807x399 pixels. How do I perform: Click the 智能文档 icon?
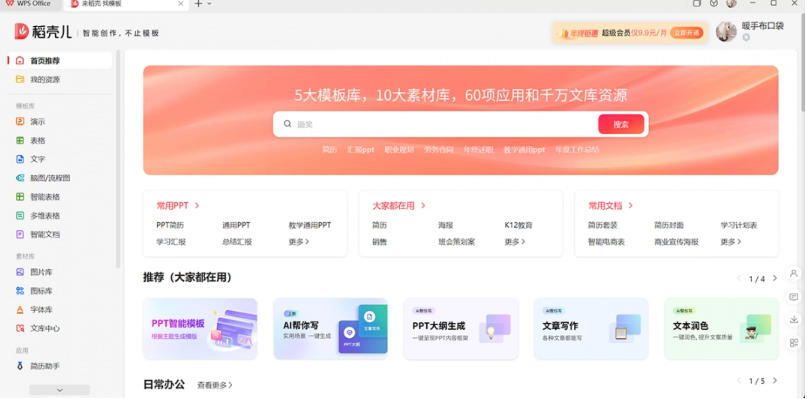pos(20,234)
